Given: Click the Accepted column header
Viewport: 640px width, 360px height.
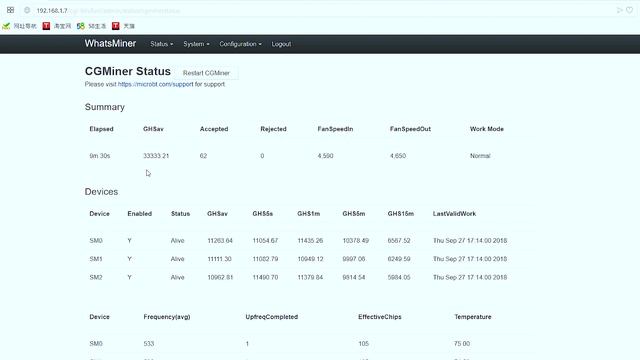Looking at the screenshot, I should tap(214, 129).
